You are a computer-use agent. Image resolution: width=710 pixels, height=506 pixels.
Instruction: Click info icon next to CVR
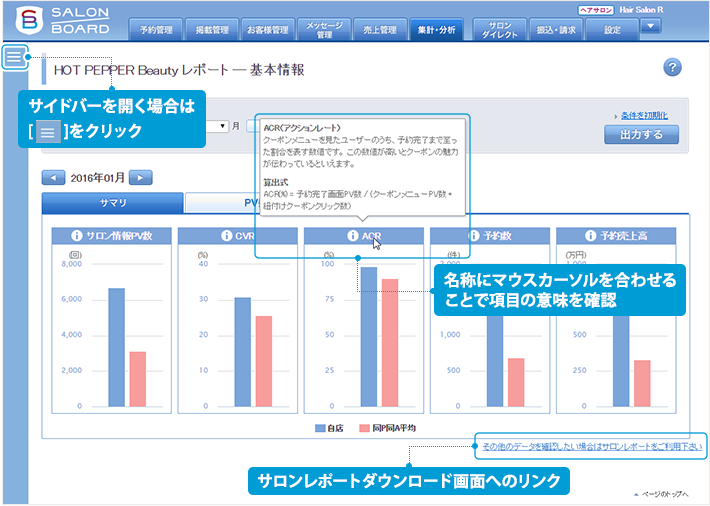click(x=224, y=236)
